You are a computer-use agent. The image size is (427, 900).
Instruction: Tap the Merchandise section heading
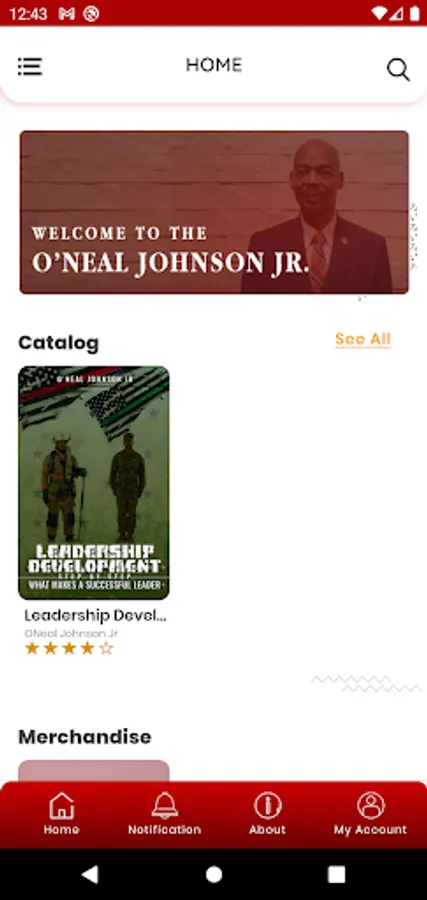(x=85, y=736)
